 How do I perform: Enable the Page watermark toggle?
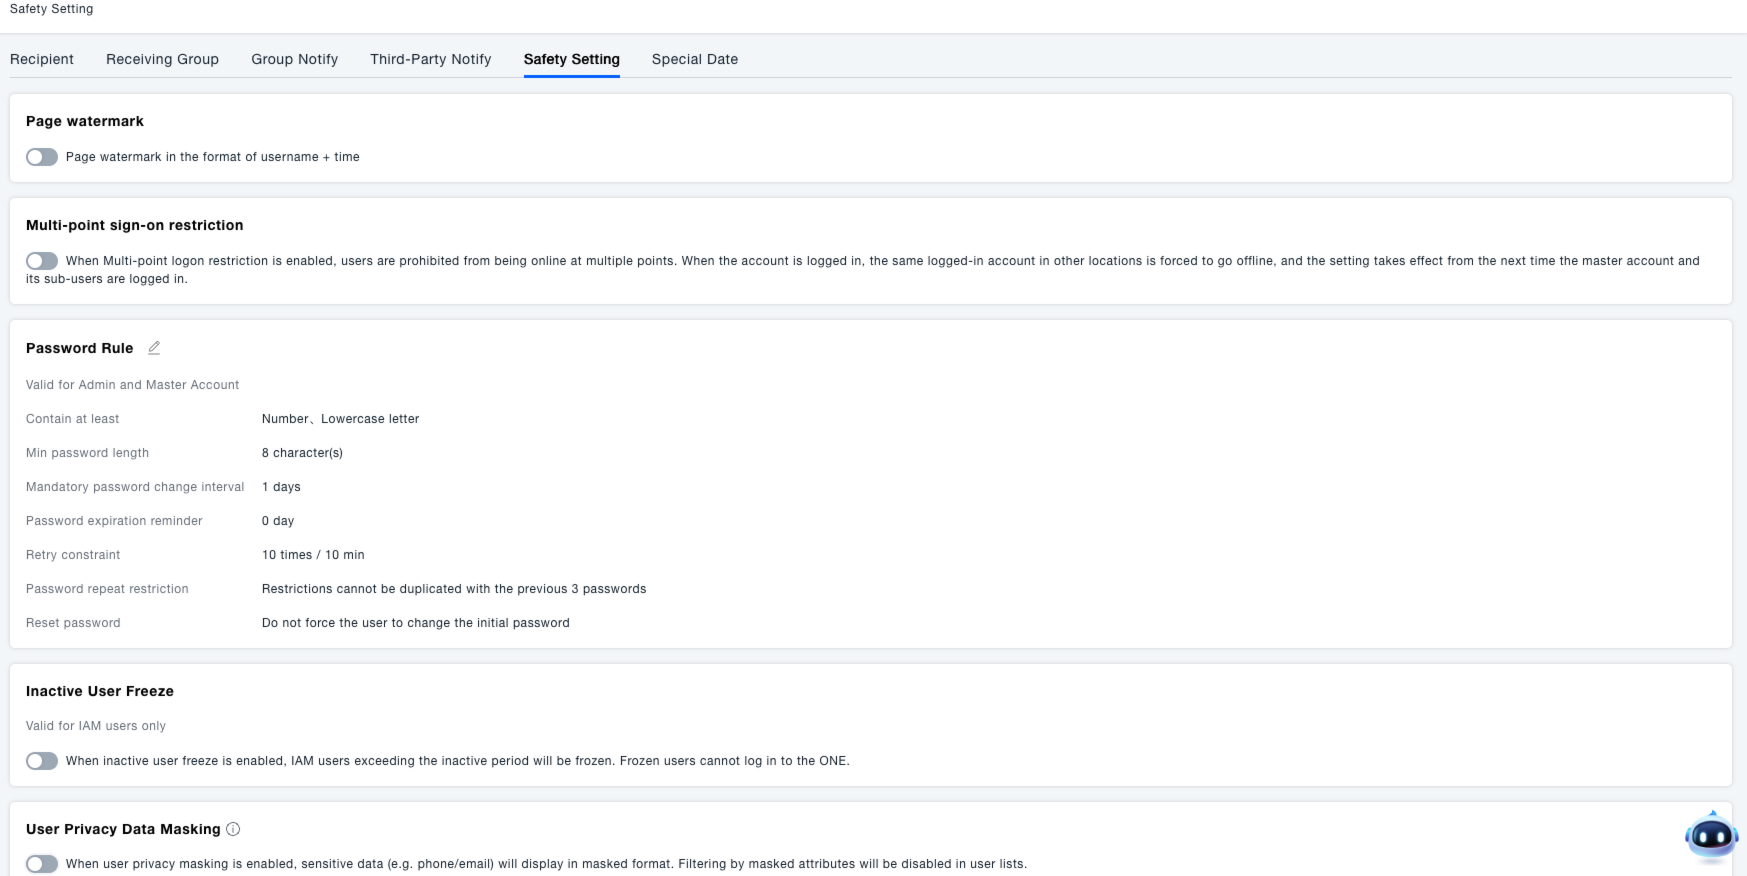tap(42, 157)
